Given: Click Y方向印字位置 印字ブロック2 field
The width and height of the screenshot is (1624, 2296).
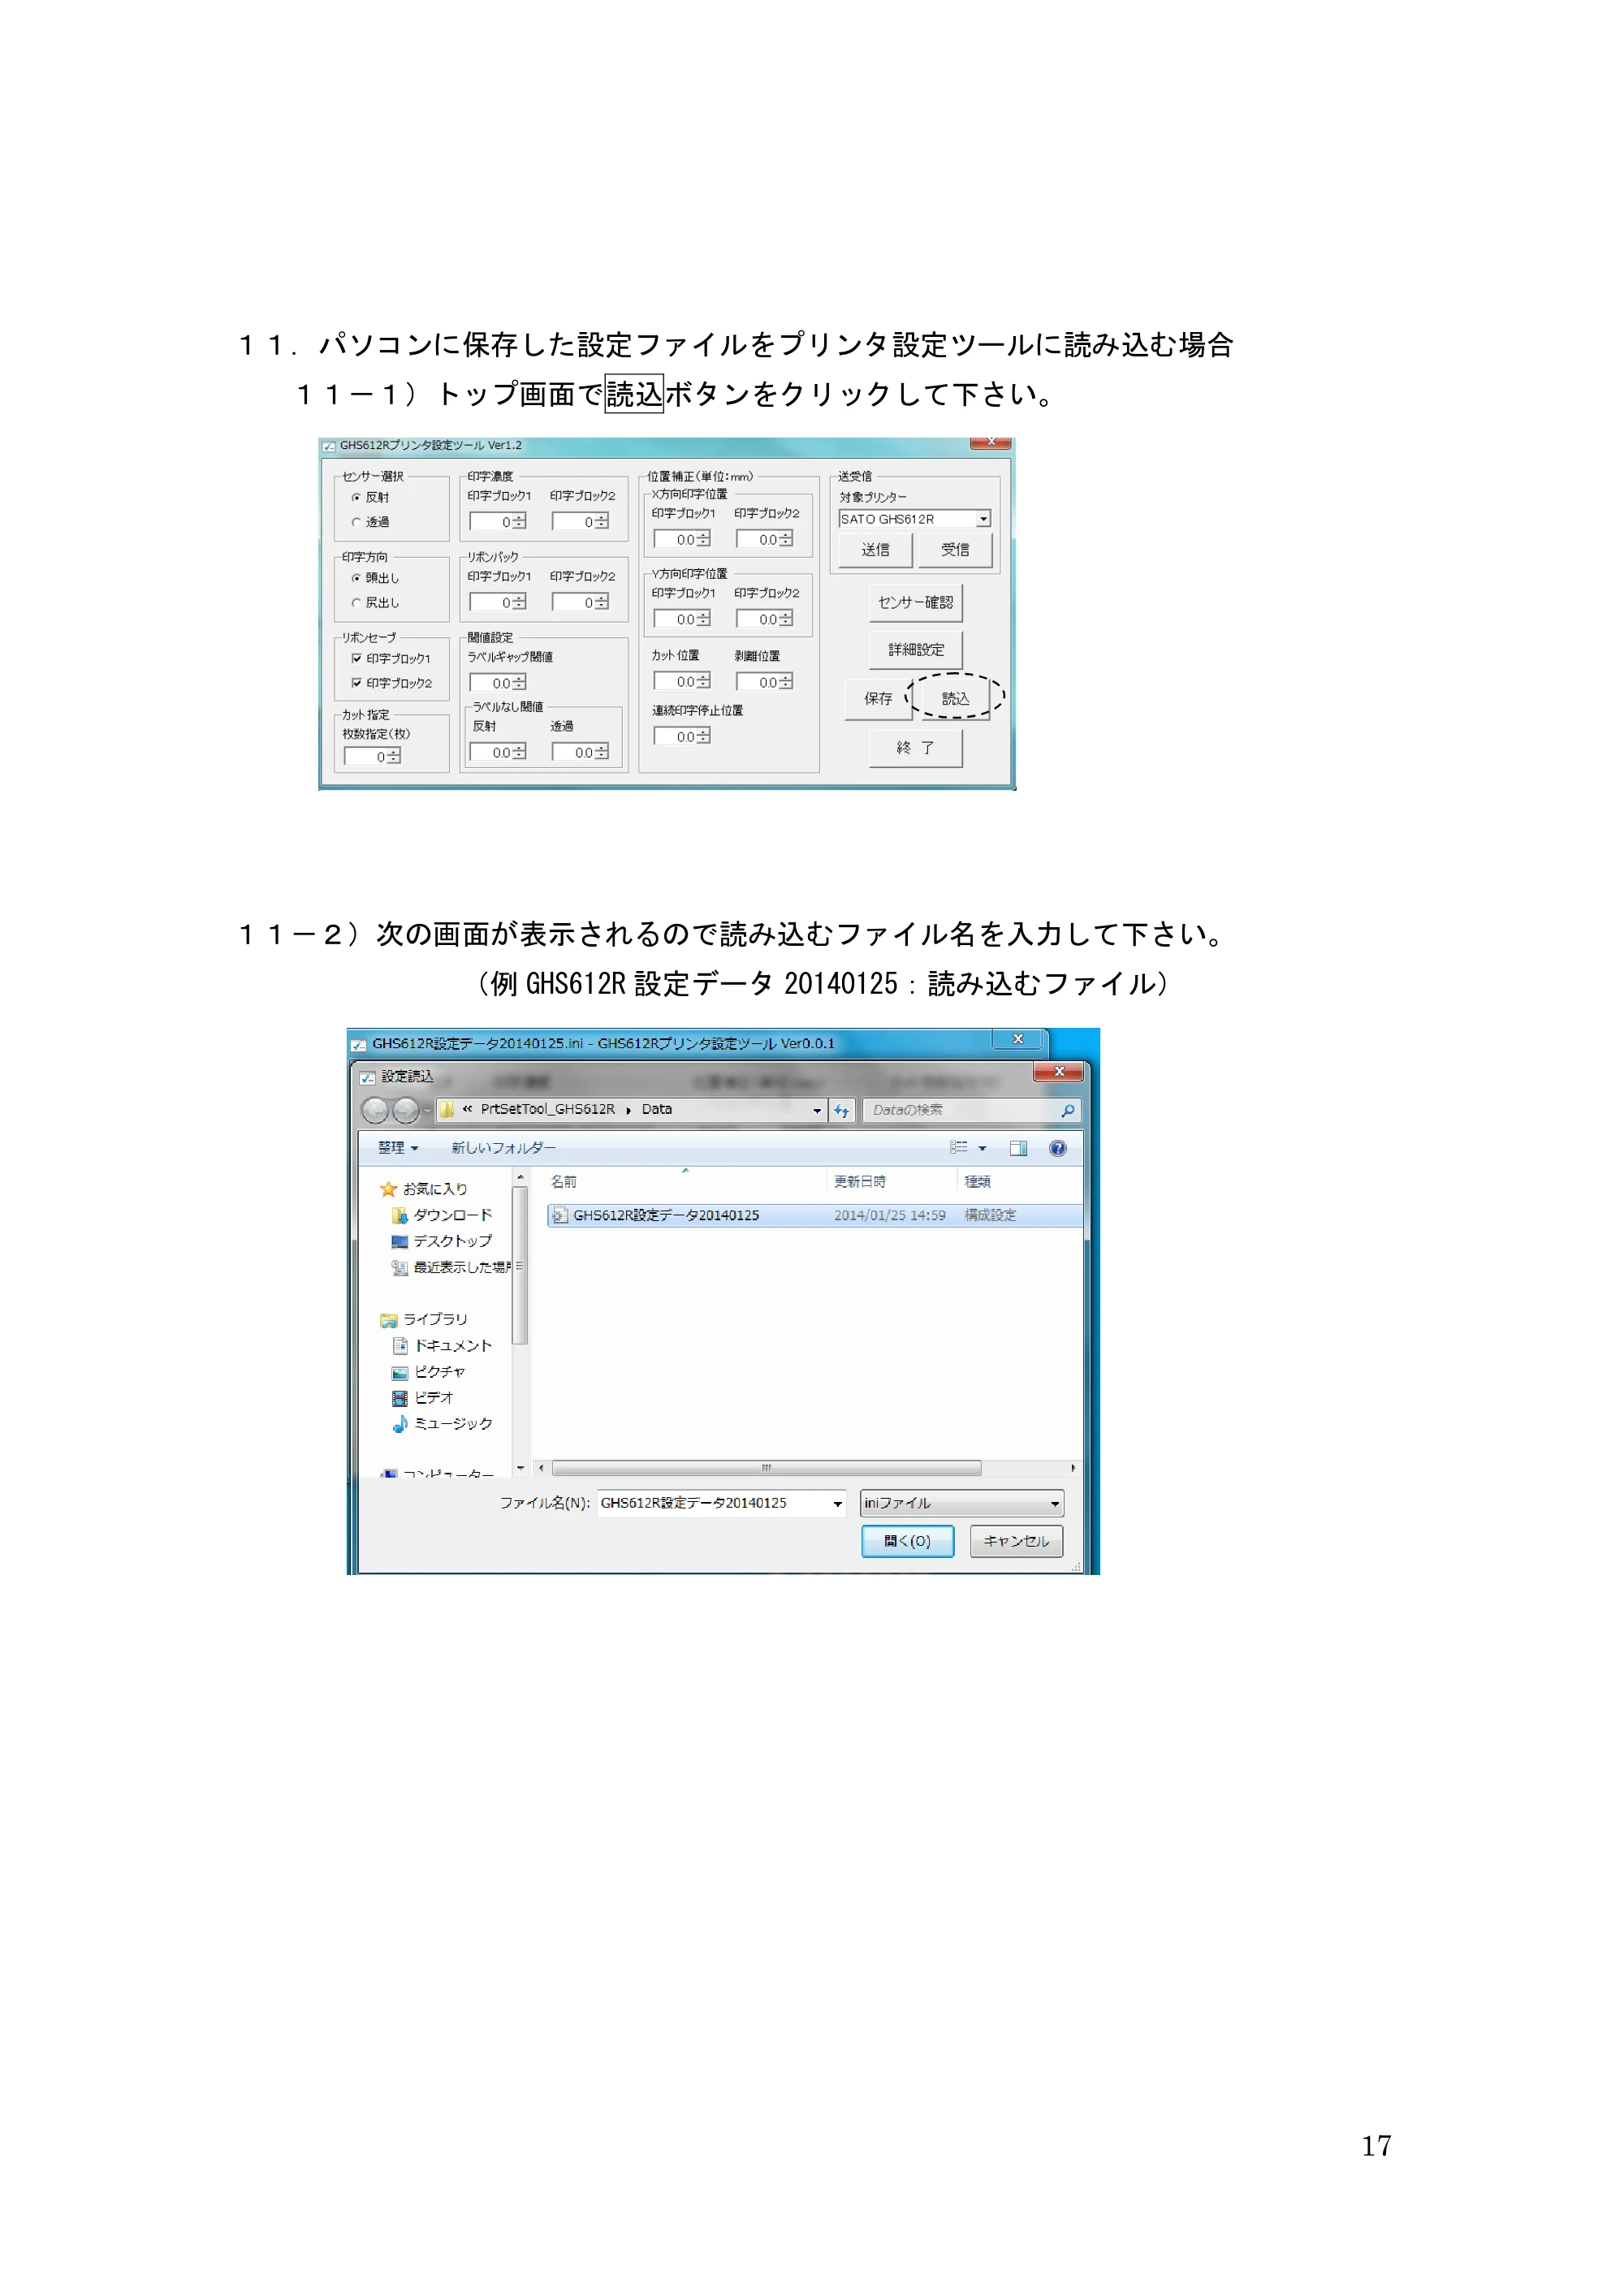Looking at the screenshot, I should 765,620.
